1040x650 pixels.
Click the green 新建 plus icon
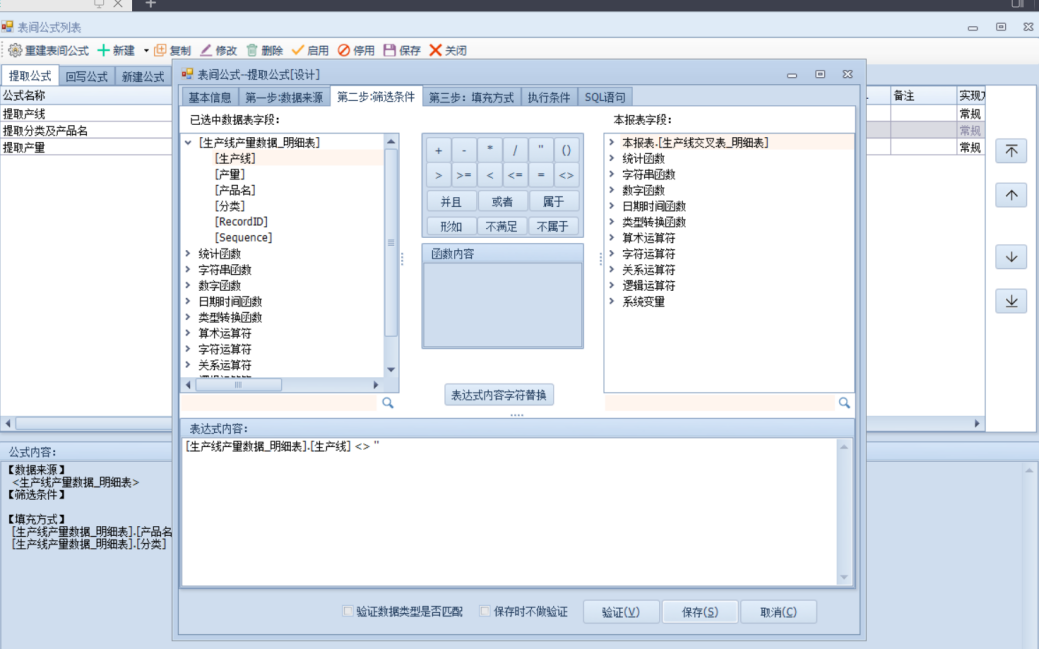coord(103,50)
